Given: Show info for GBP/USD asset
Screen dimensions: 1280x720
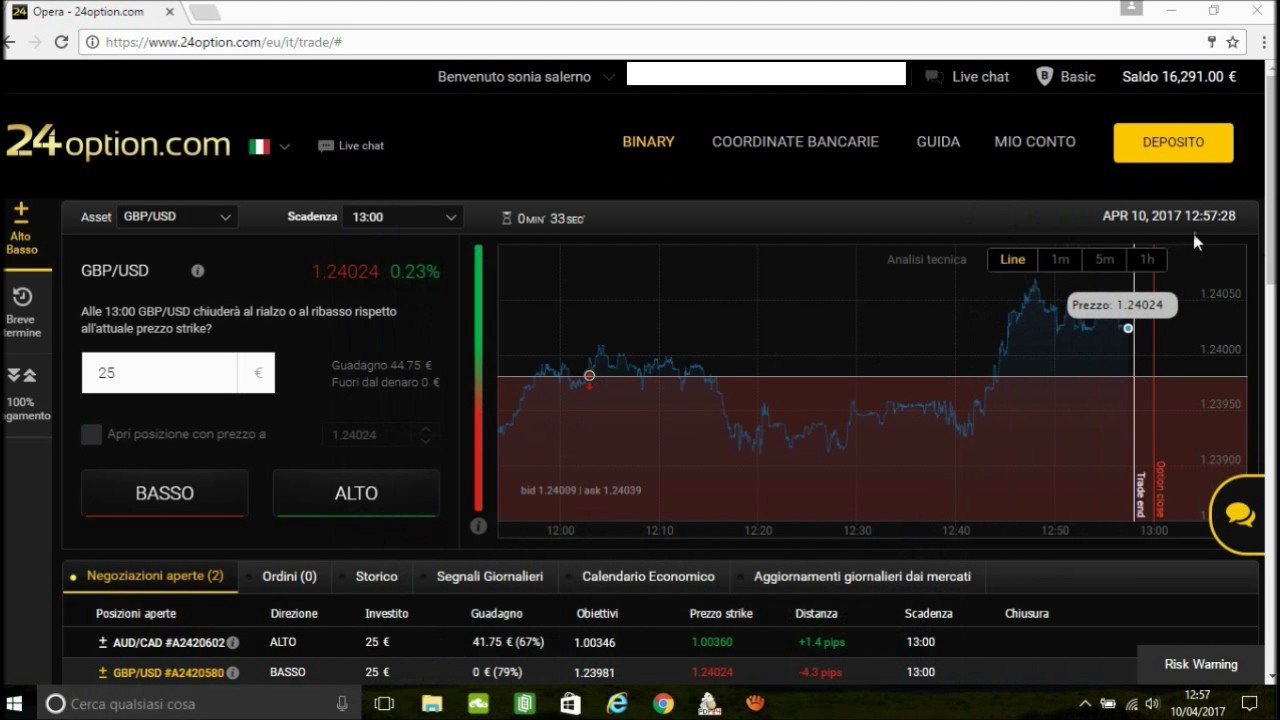Looking at the screenshot, I should [198, 271].
